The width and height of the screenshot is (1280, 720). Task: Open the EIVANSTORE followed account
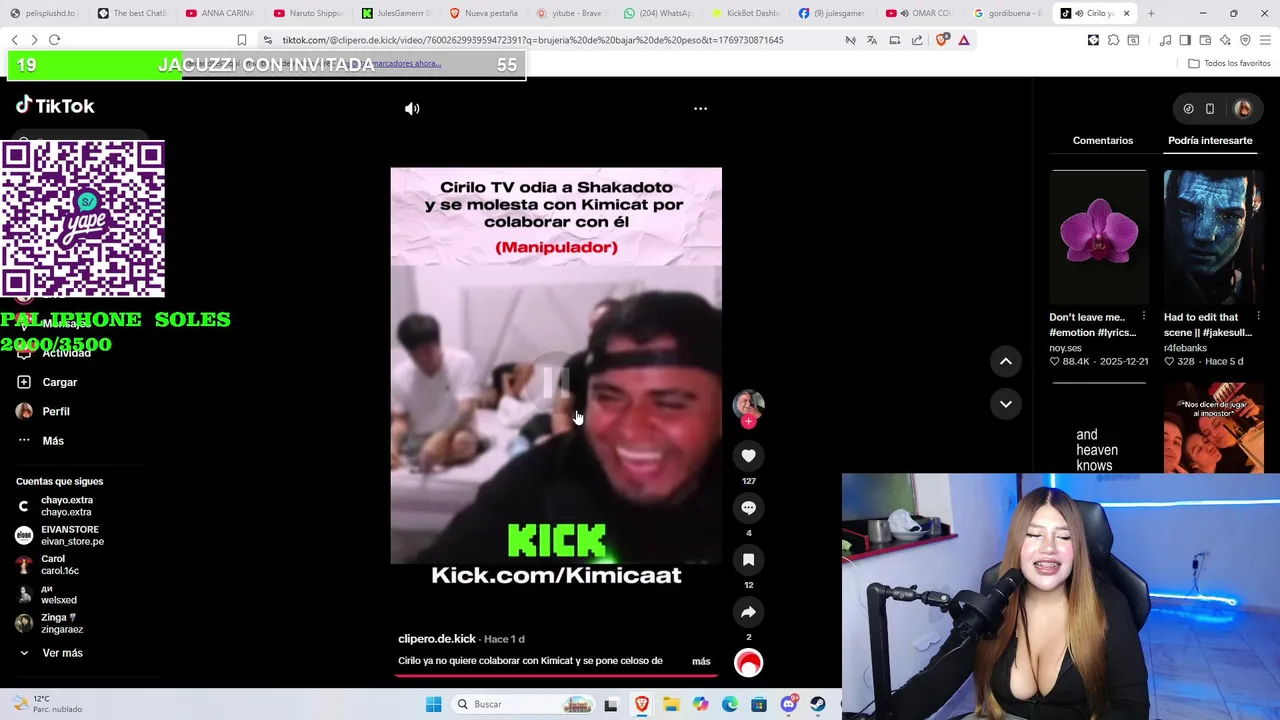pyautogui.click(x=60, y=535)
